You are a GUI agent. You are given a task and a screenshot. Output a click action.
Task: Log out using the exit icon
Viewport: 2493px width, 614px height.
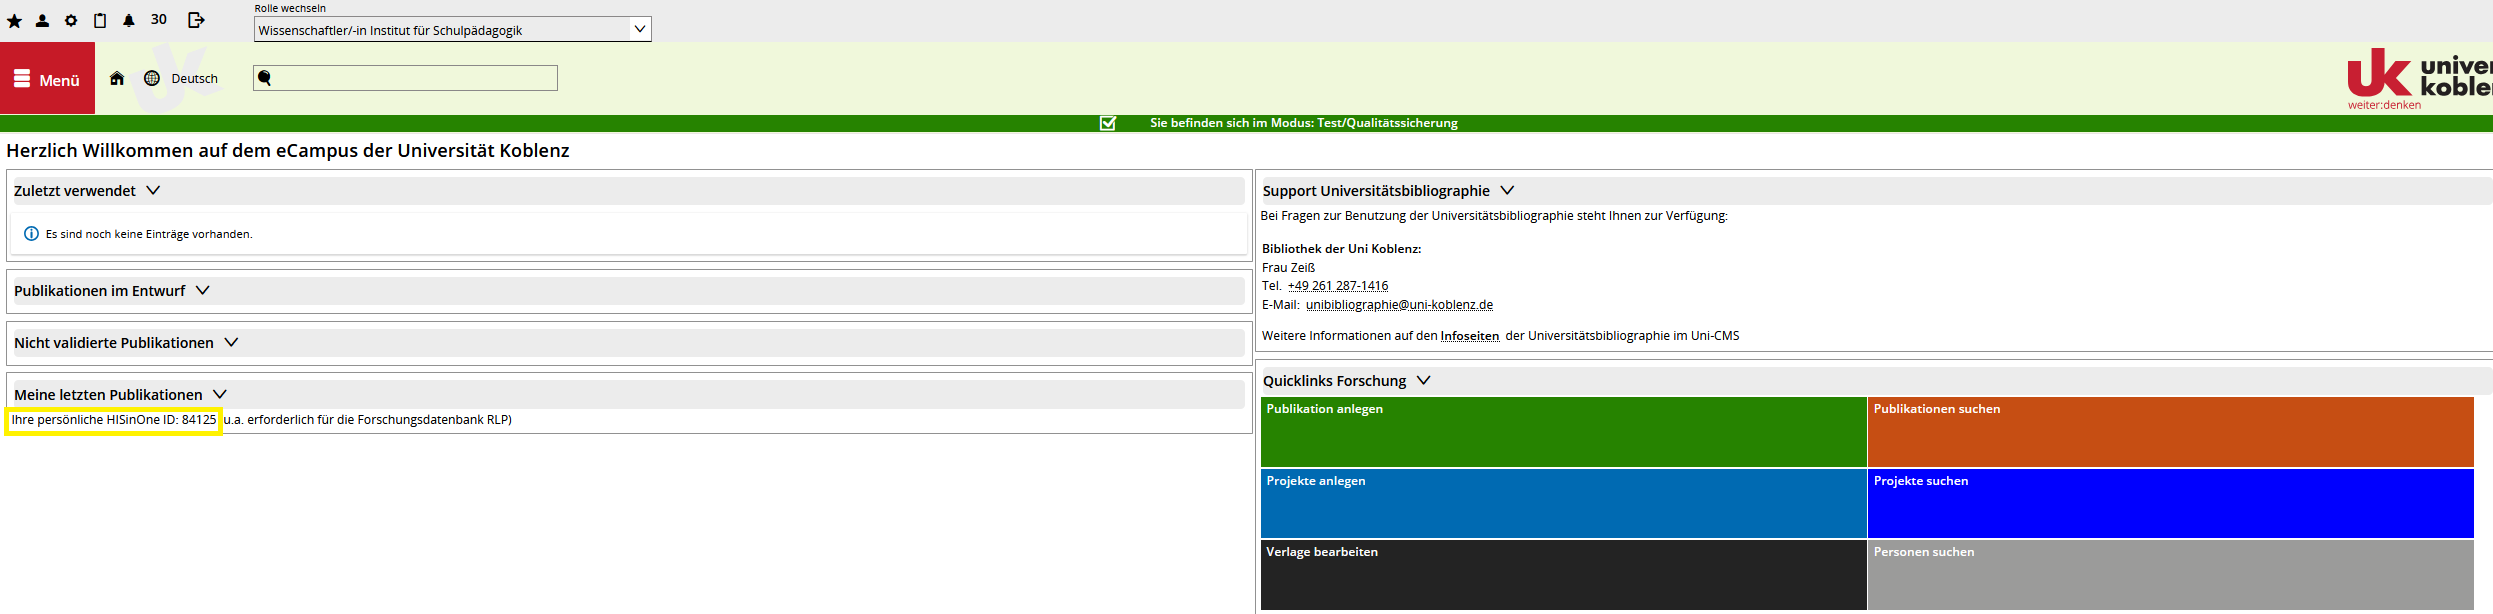point(196,20)
